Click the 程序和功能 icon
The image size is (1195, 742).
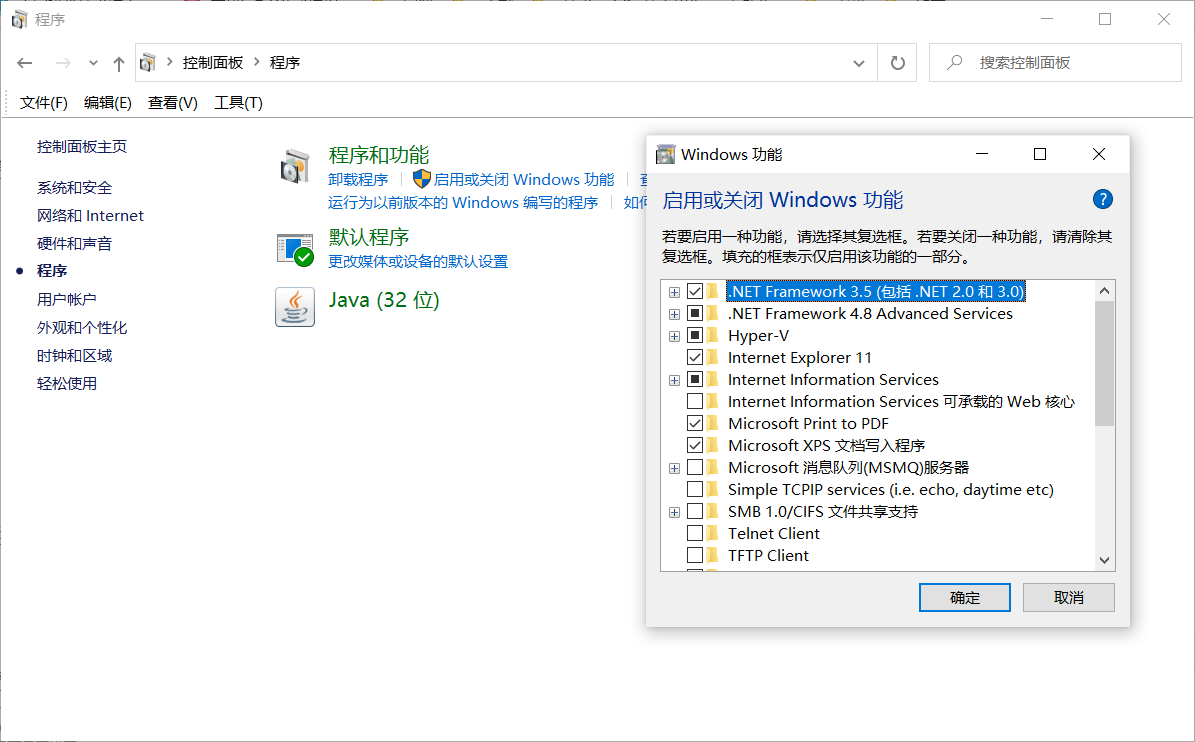point(295,167)
